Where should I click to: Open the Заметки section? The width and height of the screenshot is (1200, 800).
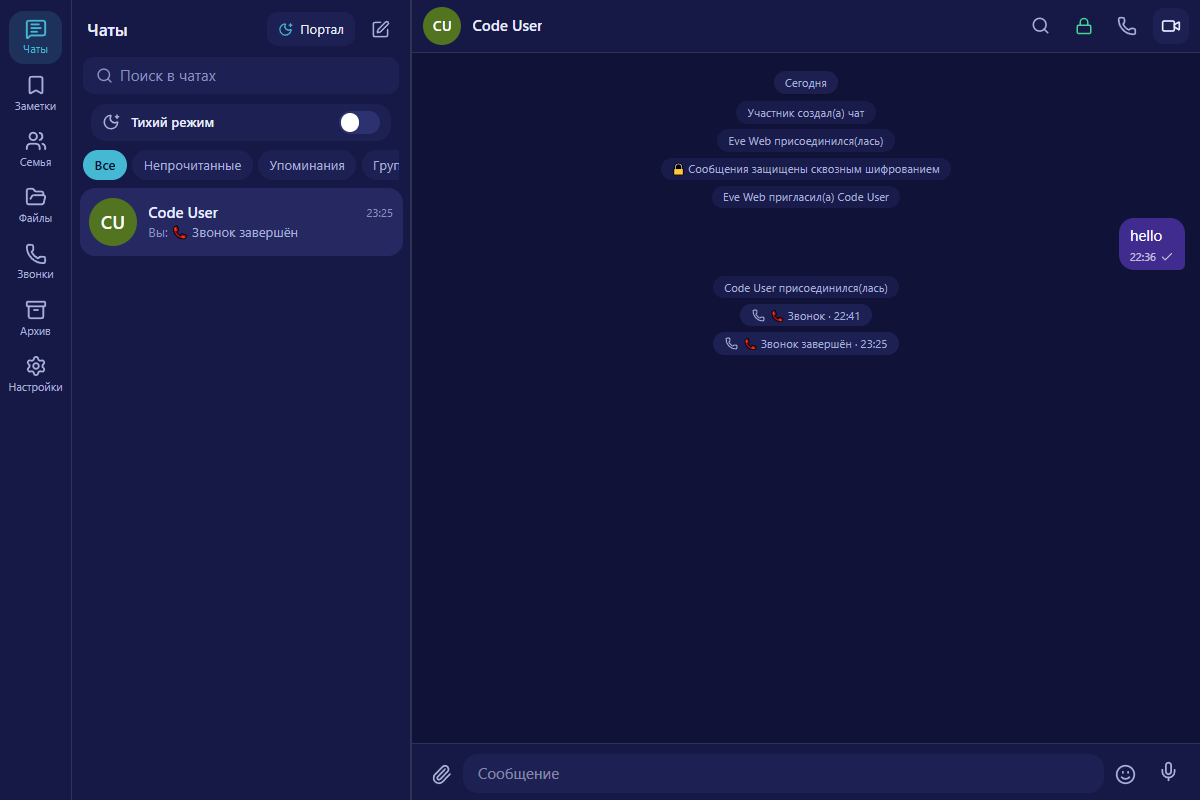tap(35, 93)
